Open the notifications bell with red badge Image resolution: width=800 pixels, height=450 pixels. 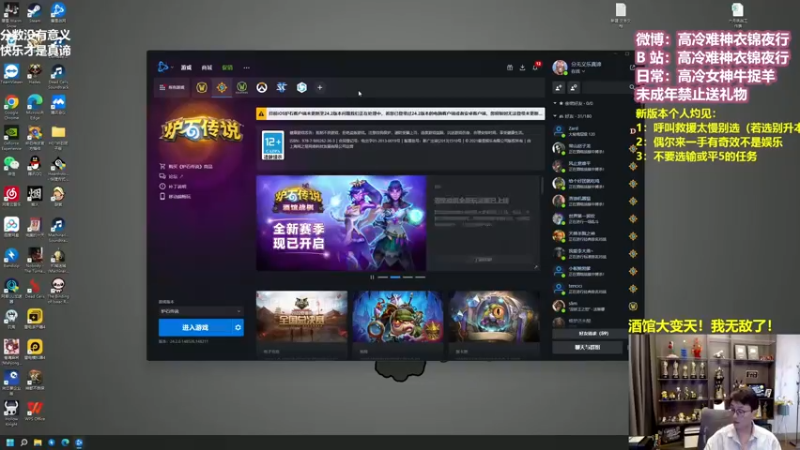pyautogui.click(x=536, y=67)
